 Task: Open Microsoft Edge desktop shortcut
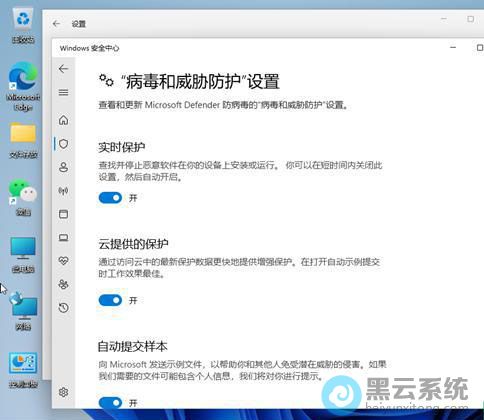[x=23, y=87]
